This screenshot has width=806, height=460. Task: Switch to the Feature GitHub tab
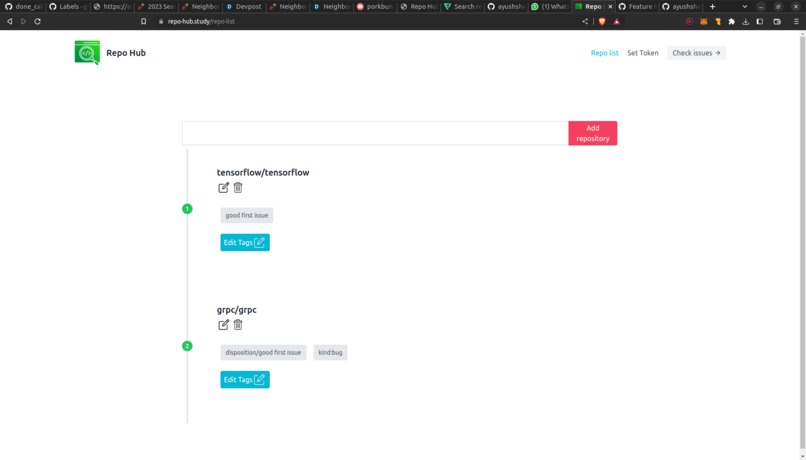pos(636,7)
